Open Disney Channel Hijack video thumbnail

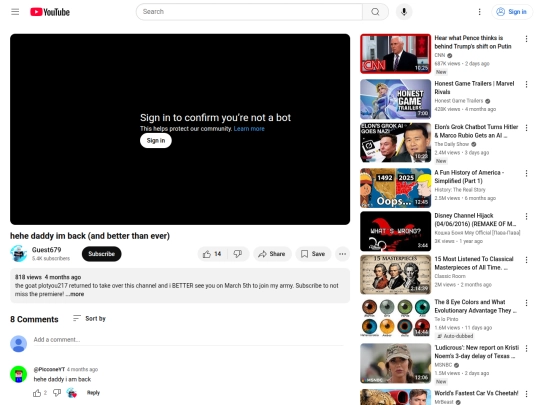click(395, 231)
